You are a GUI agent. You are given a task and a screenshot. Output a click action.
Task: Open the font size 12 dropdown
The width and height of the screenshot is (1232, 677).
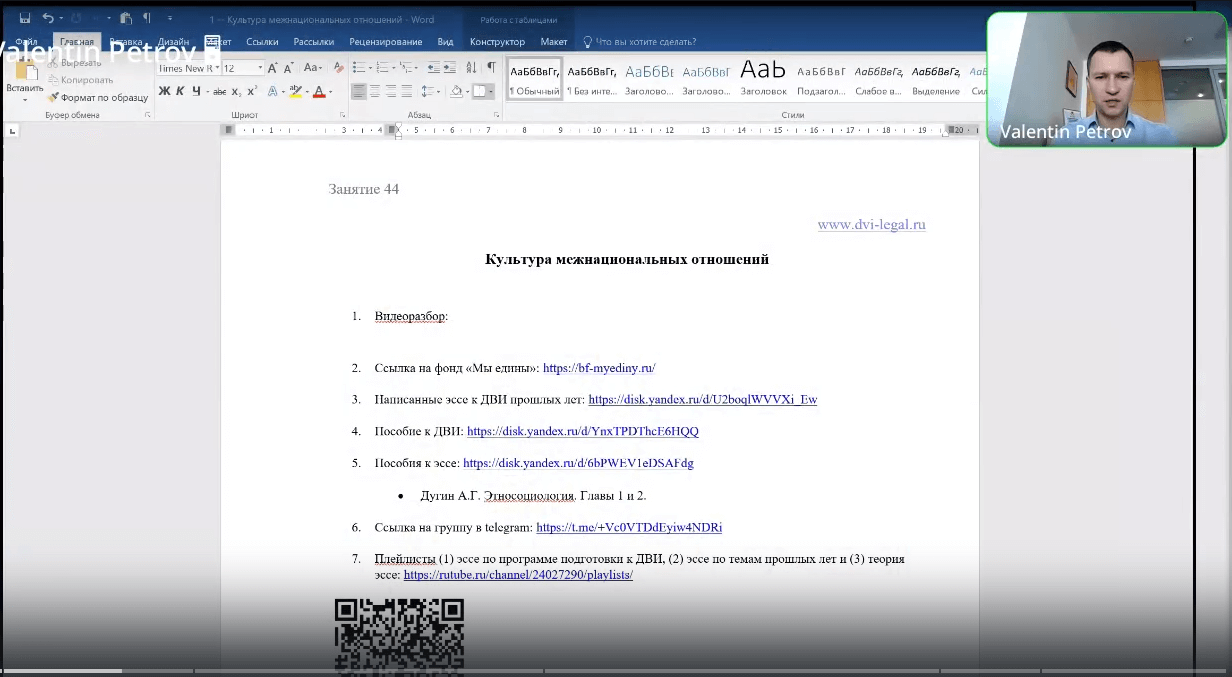[260, 68]
